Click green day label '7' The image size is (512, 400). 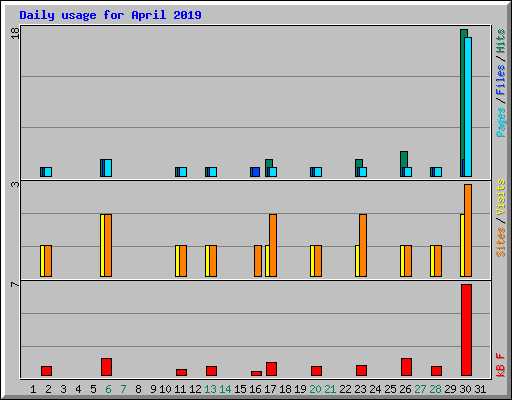click(x=123, y=389)
